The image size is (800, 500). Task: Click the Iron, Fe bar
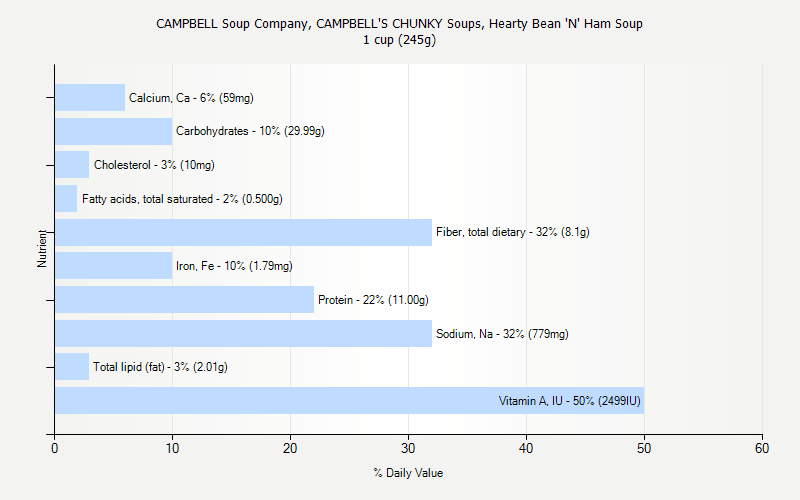(x=113, y=266)
